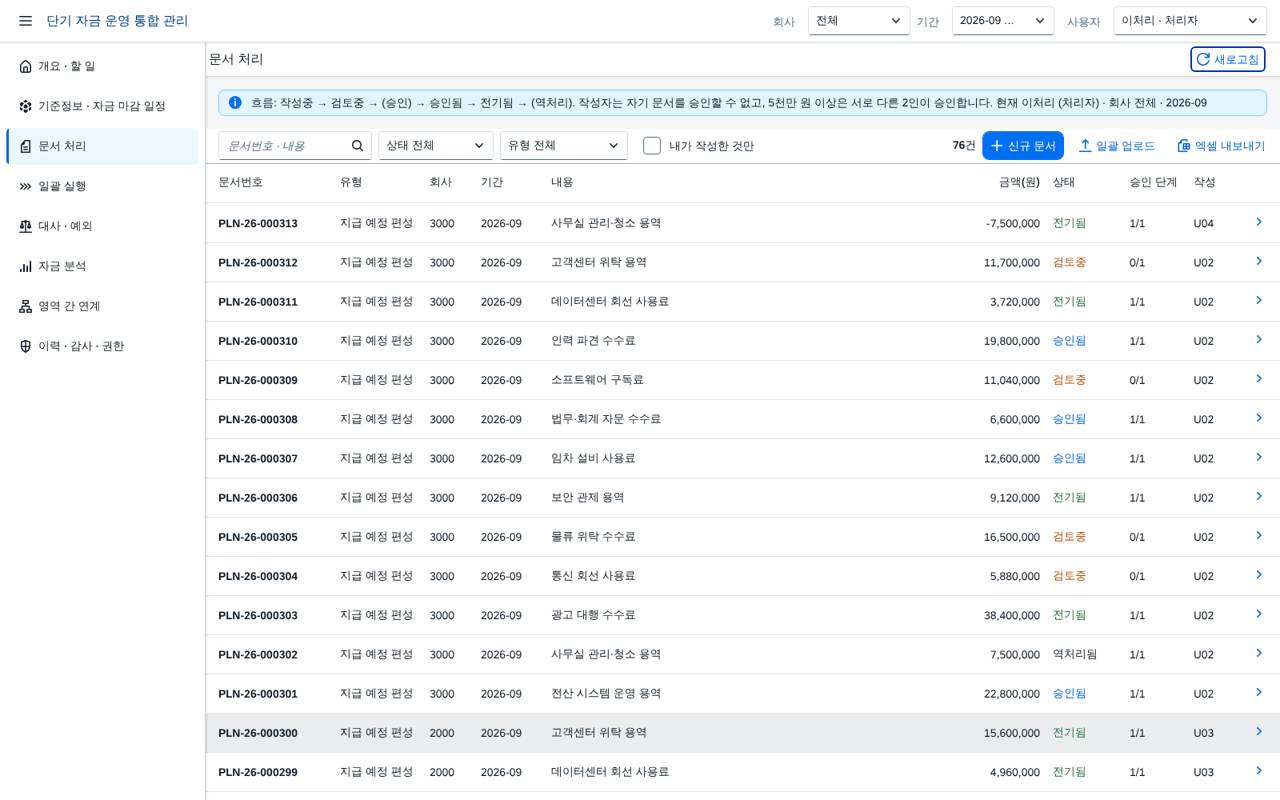Open row PLN-26-000310 detail arrow
Viewport: 1280px width, 800px height.
(1259, 340)
